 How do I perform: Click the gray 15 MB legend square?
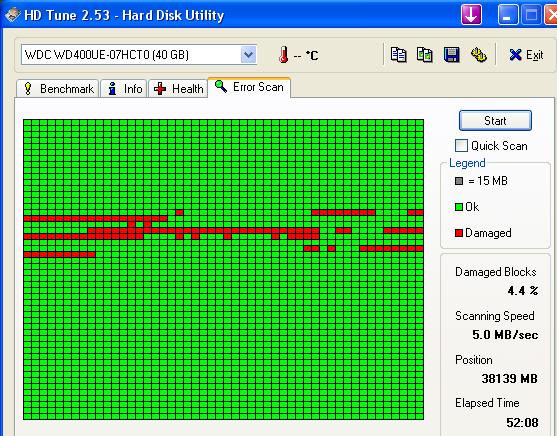coord(459,181)
